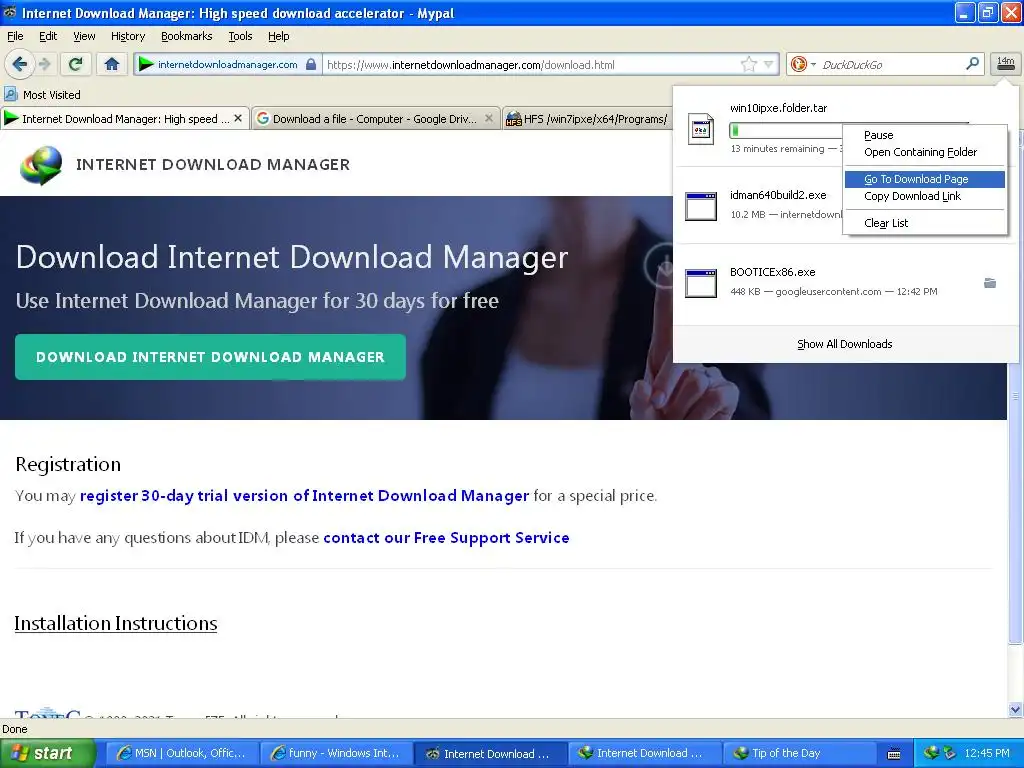Click Show All Downloads
The width and height of the screenshot is (1024, 768).
(x=844, y=344)
